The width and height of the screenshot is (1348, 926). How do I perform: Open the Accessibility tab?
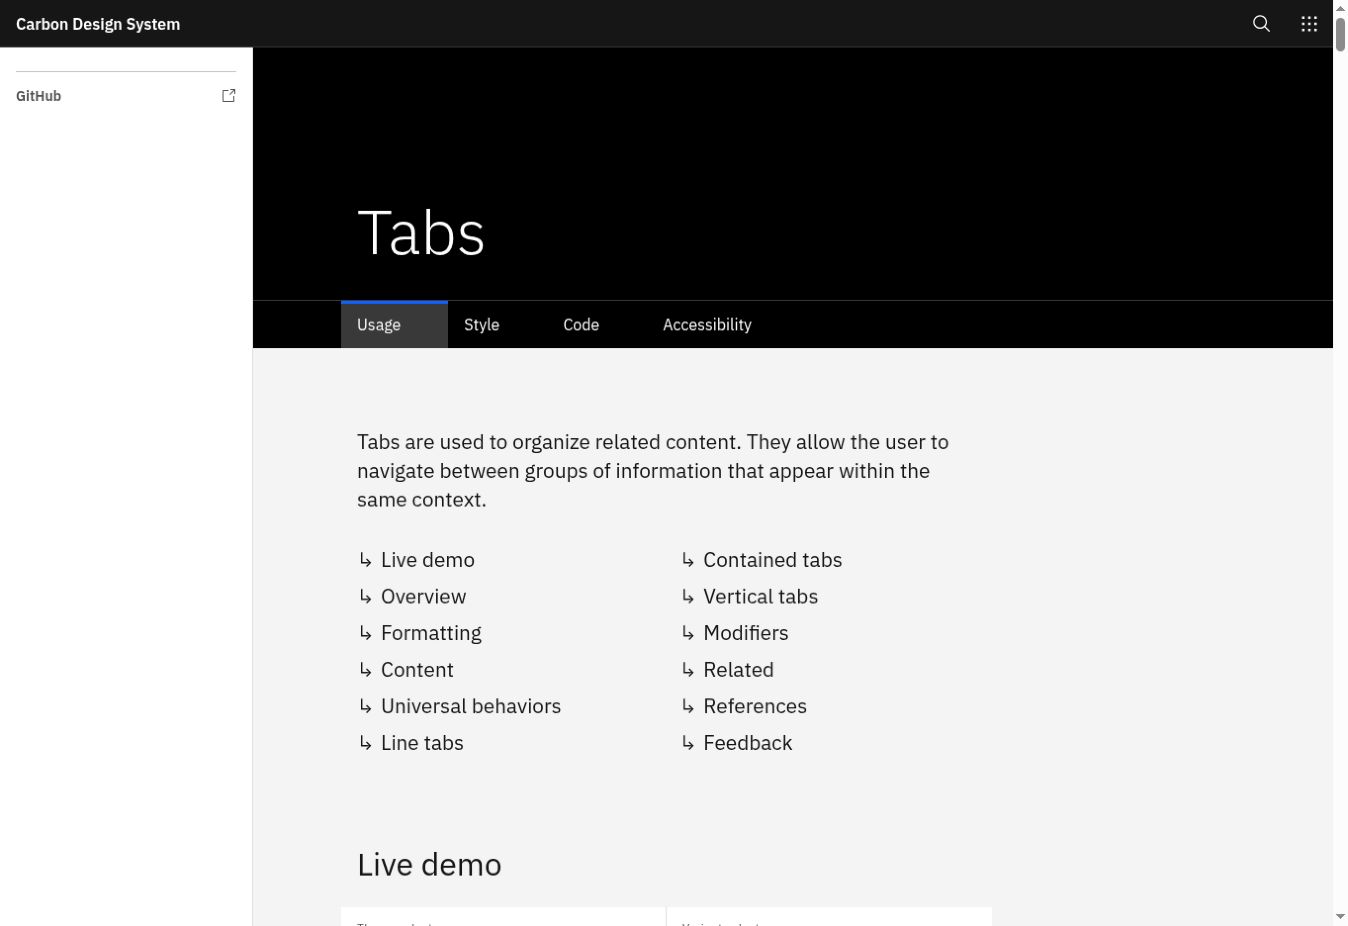[707, 325]
